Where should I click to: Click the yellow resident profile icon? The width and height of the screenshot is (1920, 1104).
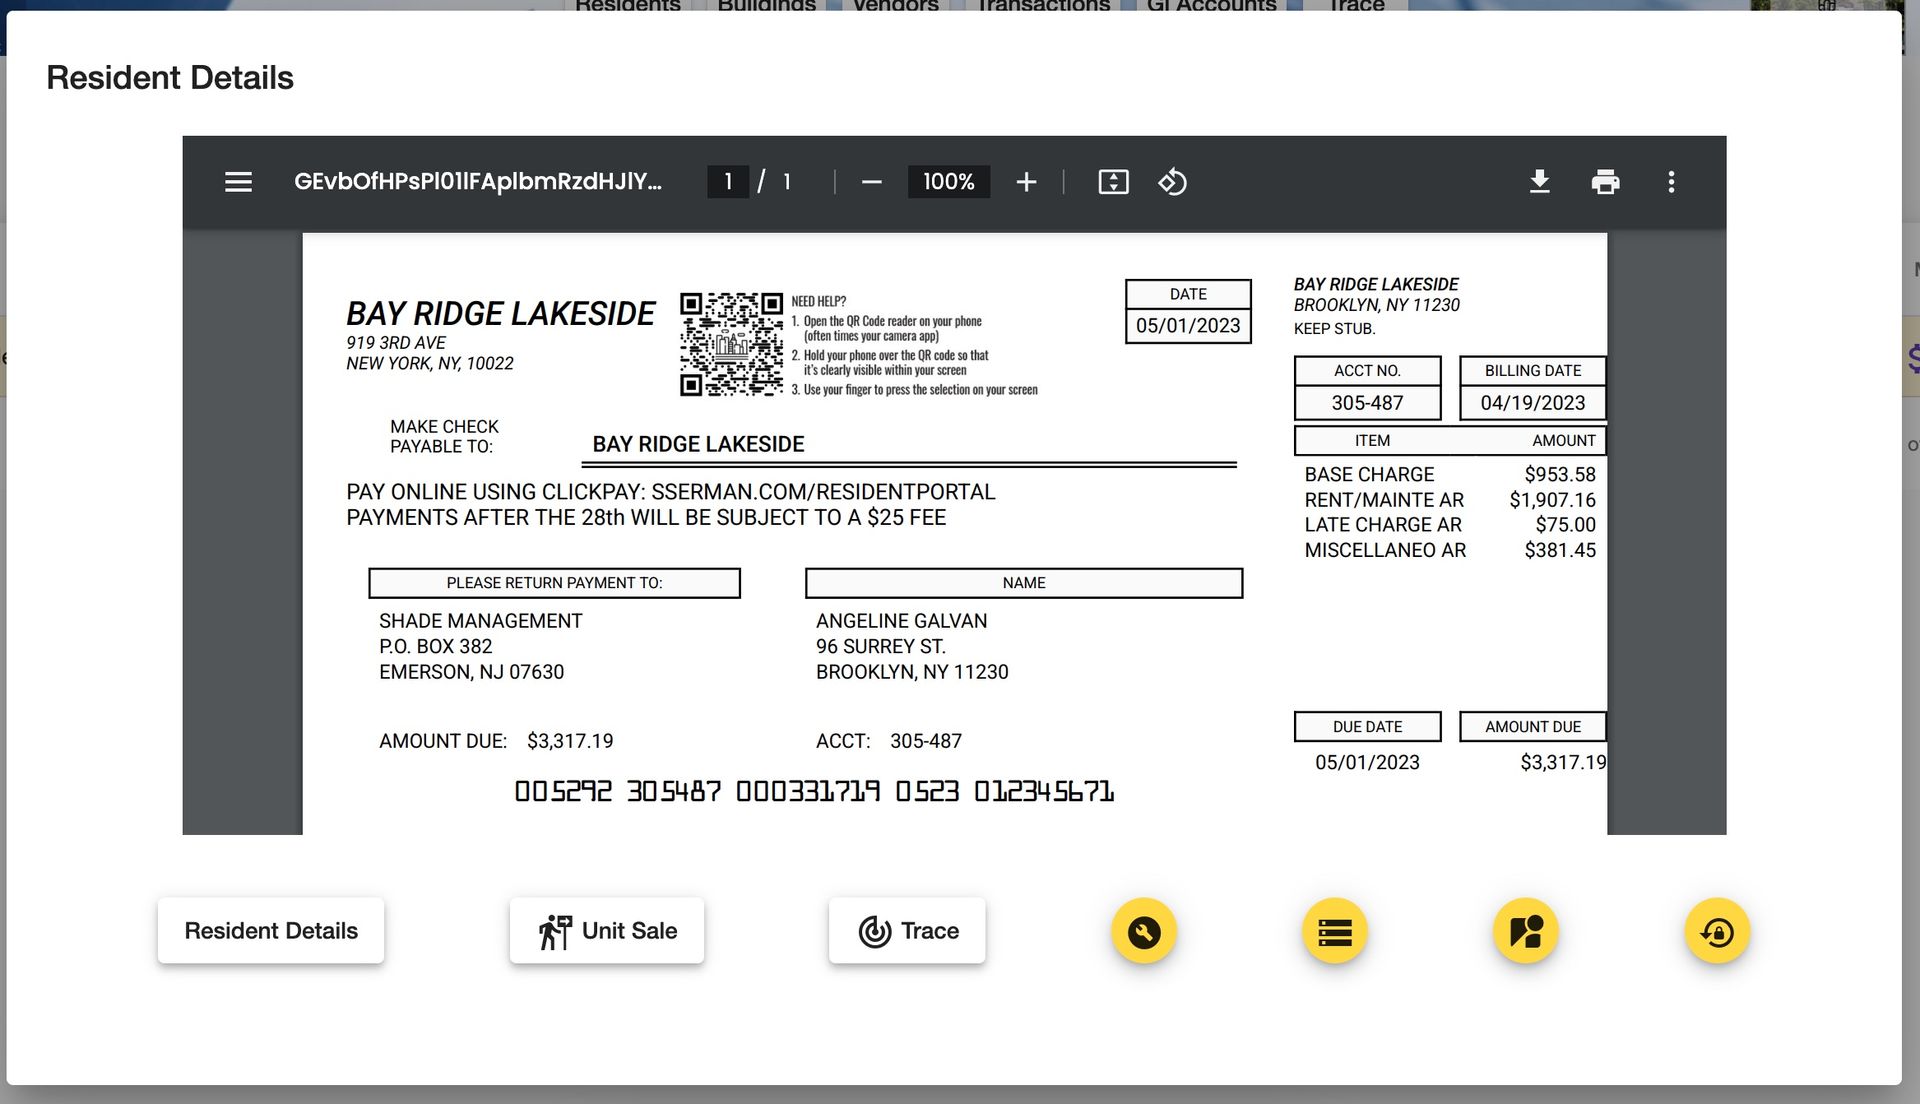click(1524, 930)
